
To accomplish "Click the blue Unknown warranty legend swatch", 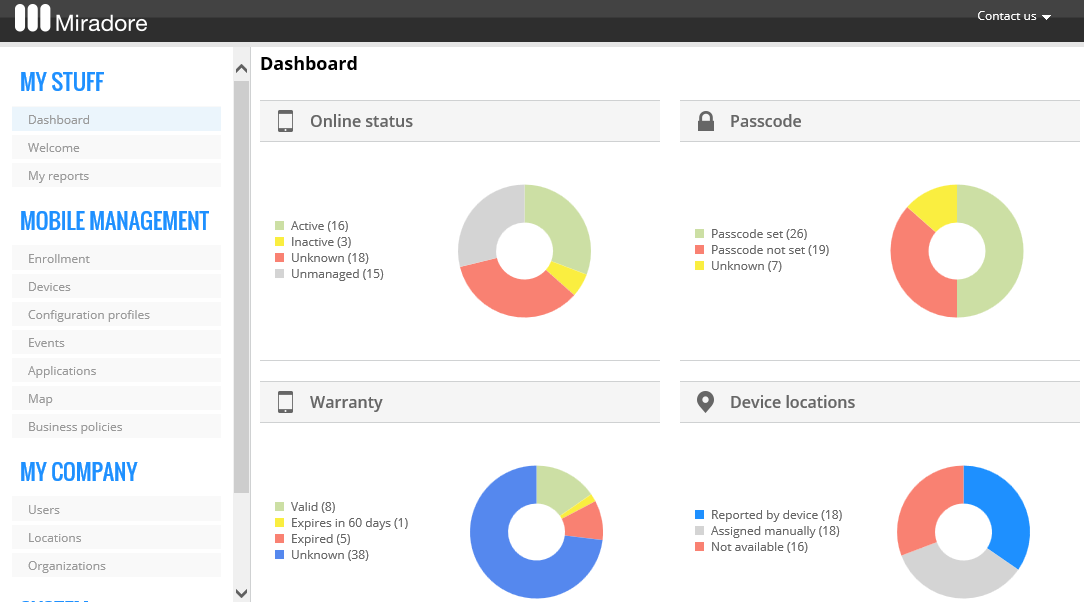I will coord(280,555).
